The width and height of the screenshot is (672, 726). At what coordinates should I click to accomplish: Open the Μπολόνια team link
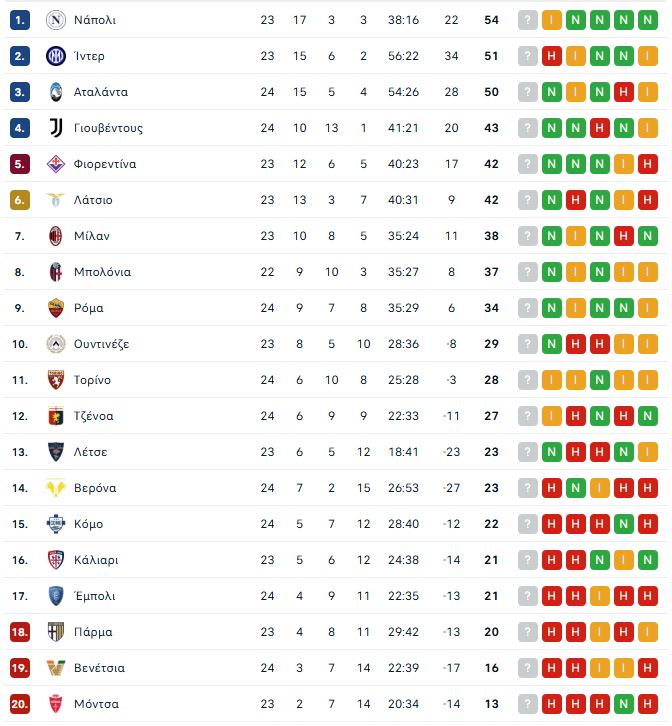point(102,272)
